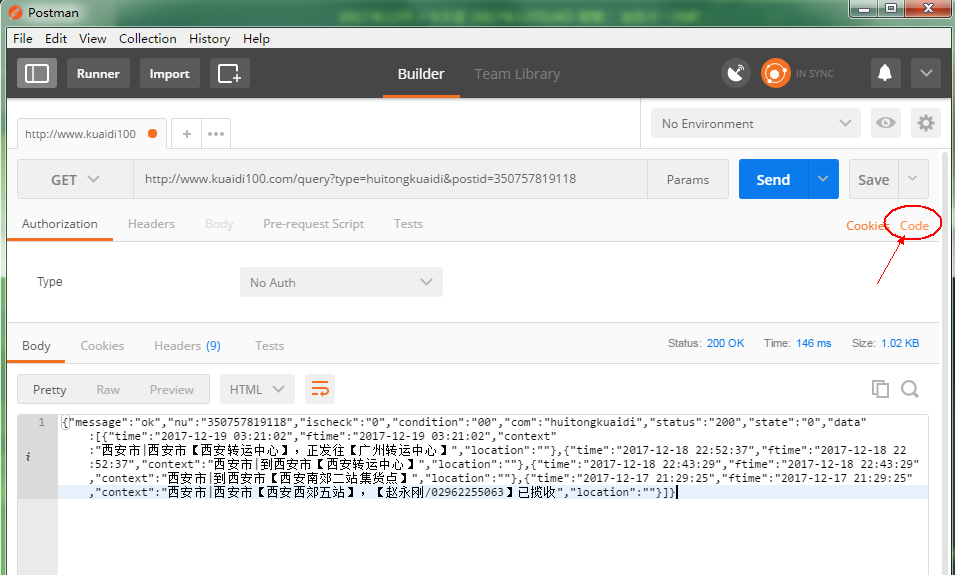The image size is (955, 575).
Task: Click the info icon in gutter
Action: pos(28,457)
